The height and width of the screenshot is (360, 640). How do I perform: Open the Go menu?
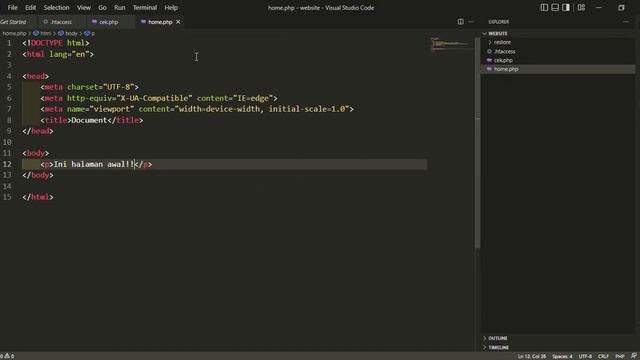(x=102, y=7)
